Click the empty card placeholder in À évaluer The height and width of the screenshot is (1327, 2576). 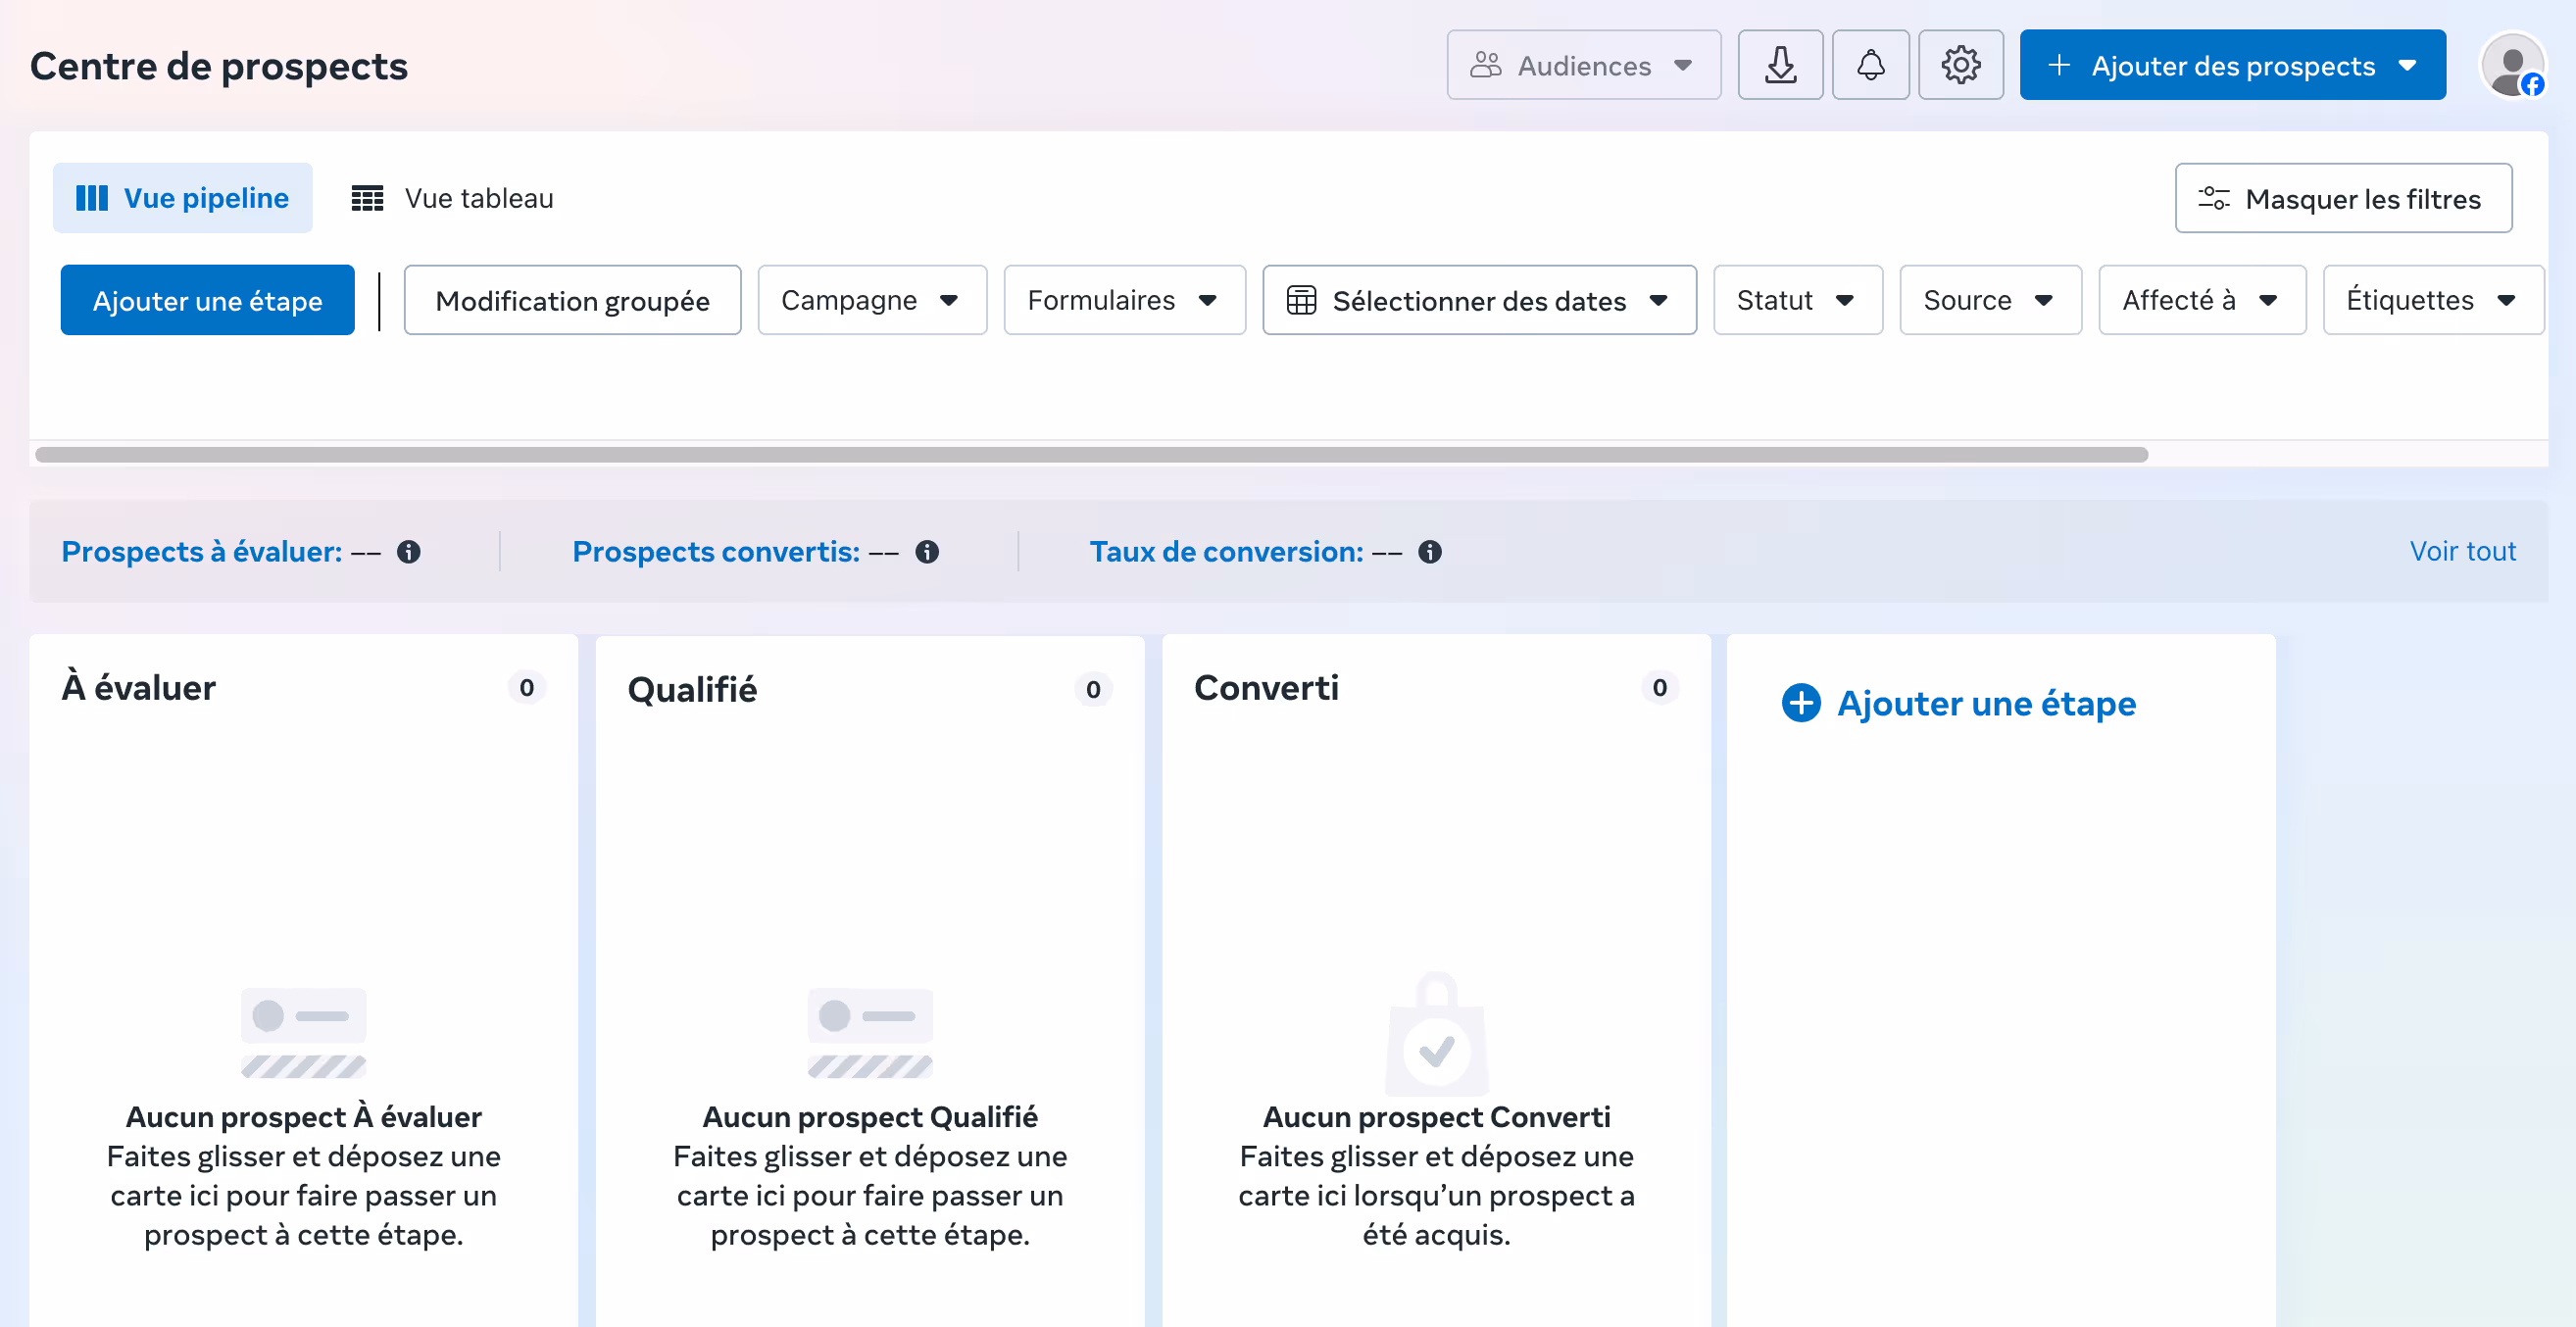pyautogui.click(x=304, y=1033)
